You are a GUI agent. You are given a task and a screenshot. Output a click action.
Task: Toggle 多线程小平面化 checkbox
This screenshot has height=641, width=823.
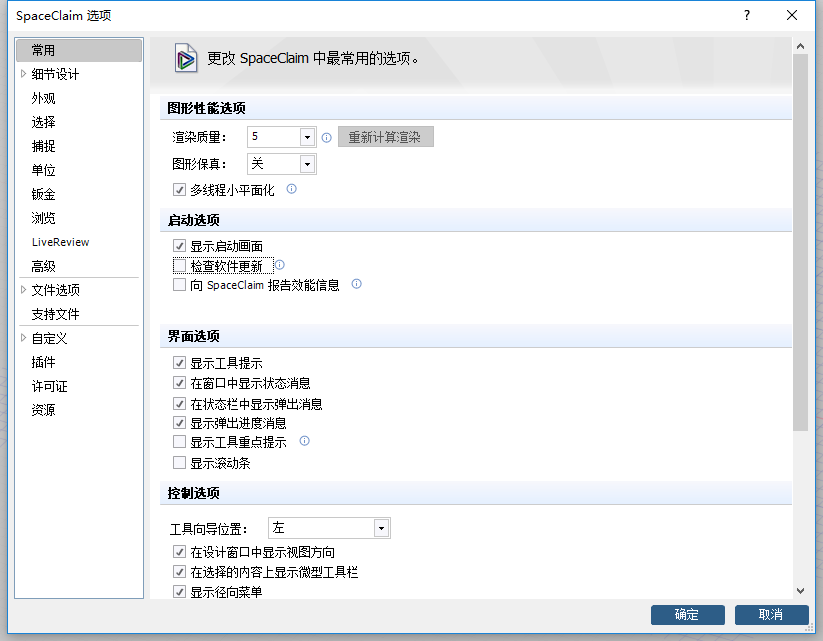[x=180, y=190]
